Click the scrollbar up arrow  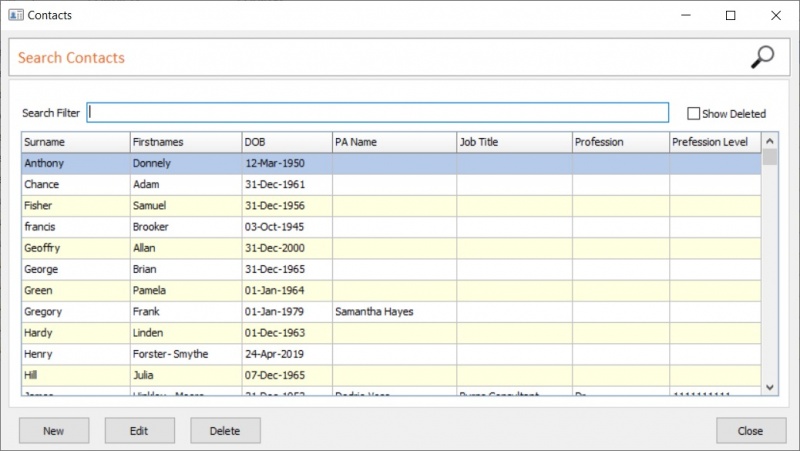coord(770,140)
